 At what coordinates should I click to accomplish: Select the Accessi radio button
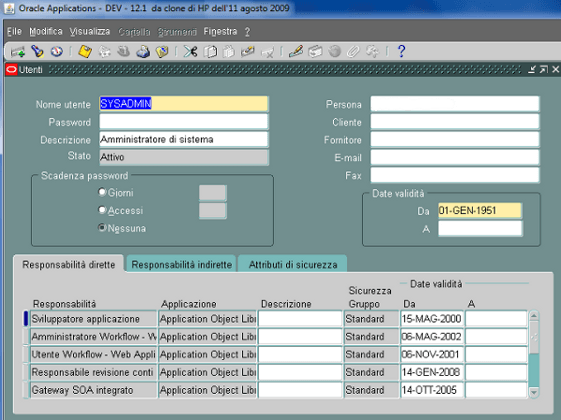pyautogui.click(x=102, y=210)
